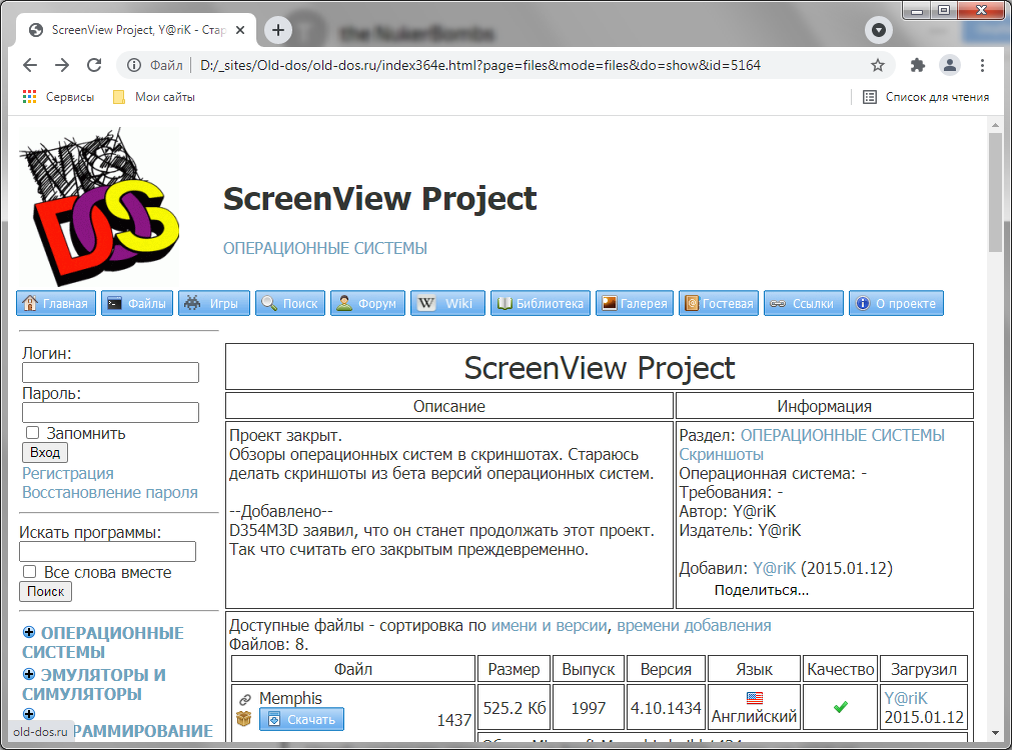Open Форум navigation button
This screenshot has height=750, width=1012.
pyautogui.click(x=368, y=303)
